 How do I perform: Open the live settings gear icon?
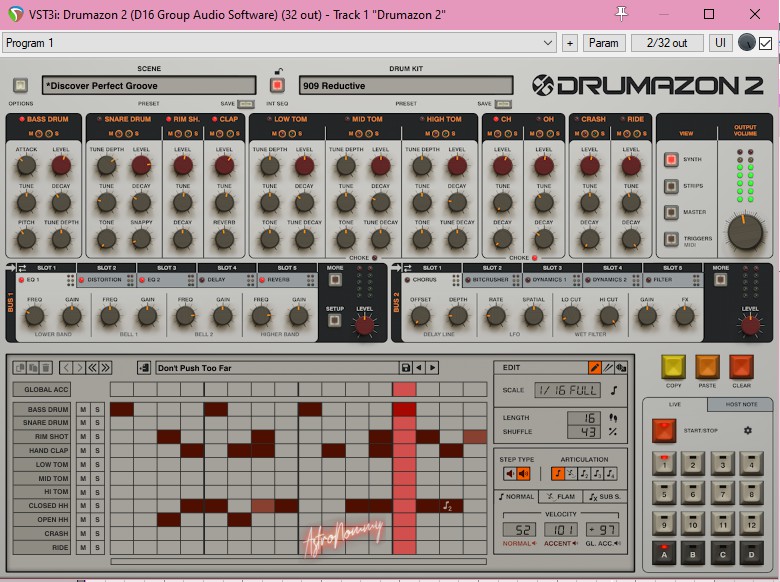tap(747, 430)
